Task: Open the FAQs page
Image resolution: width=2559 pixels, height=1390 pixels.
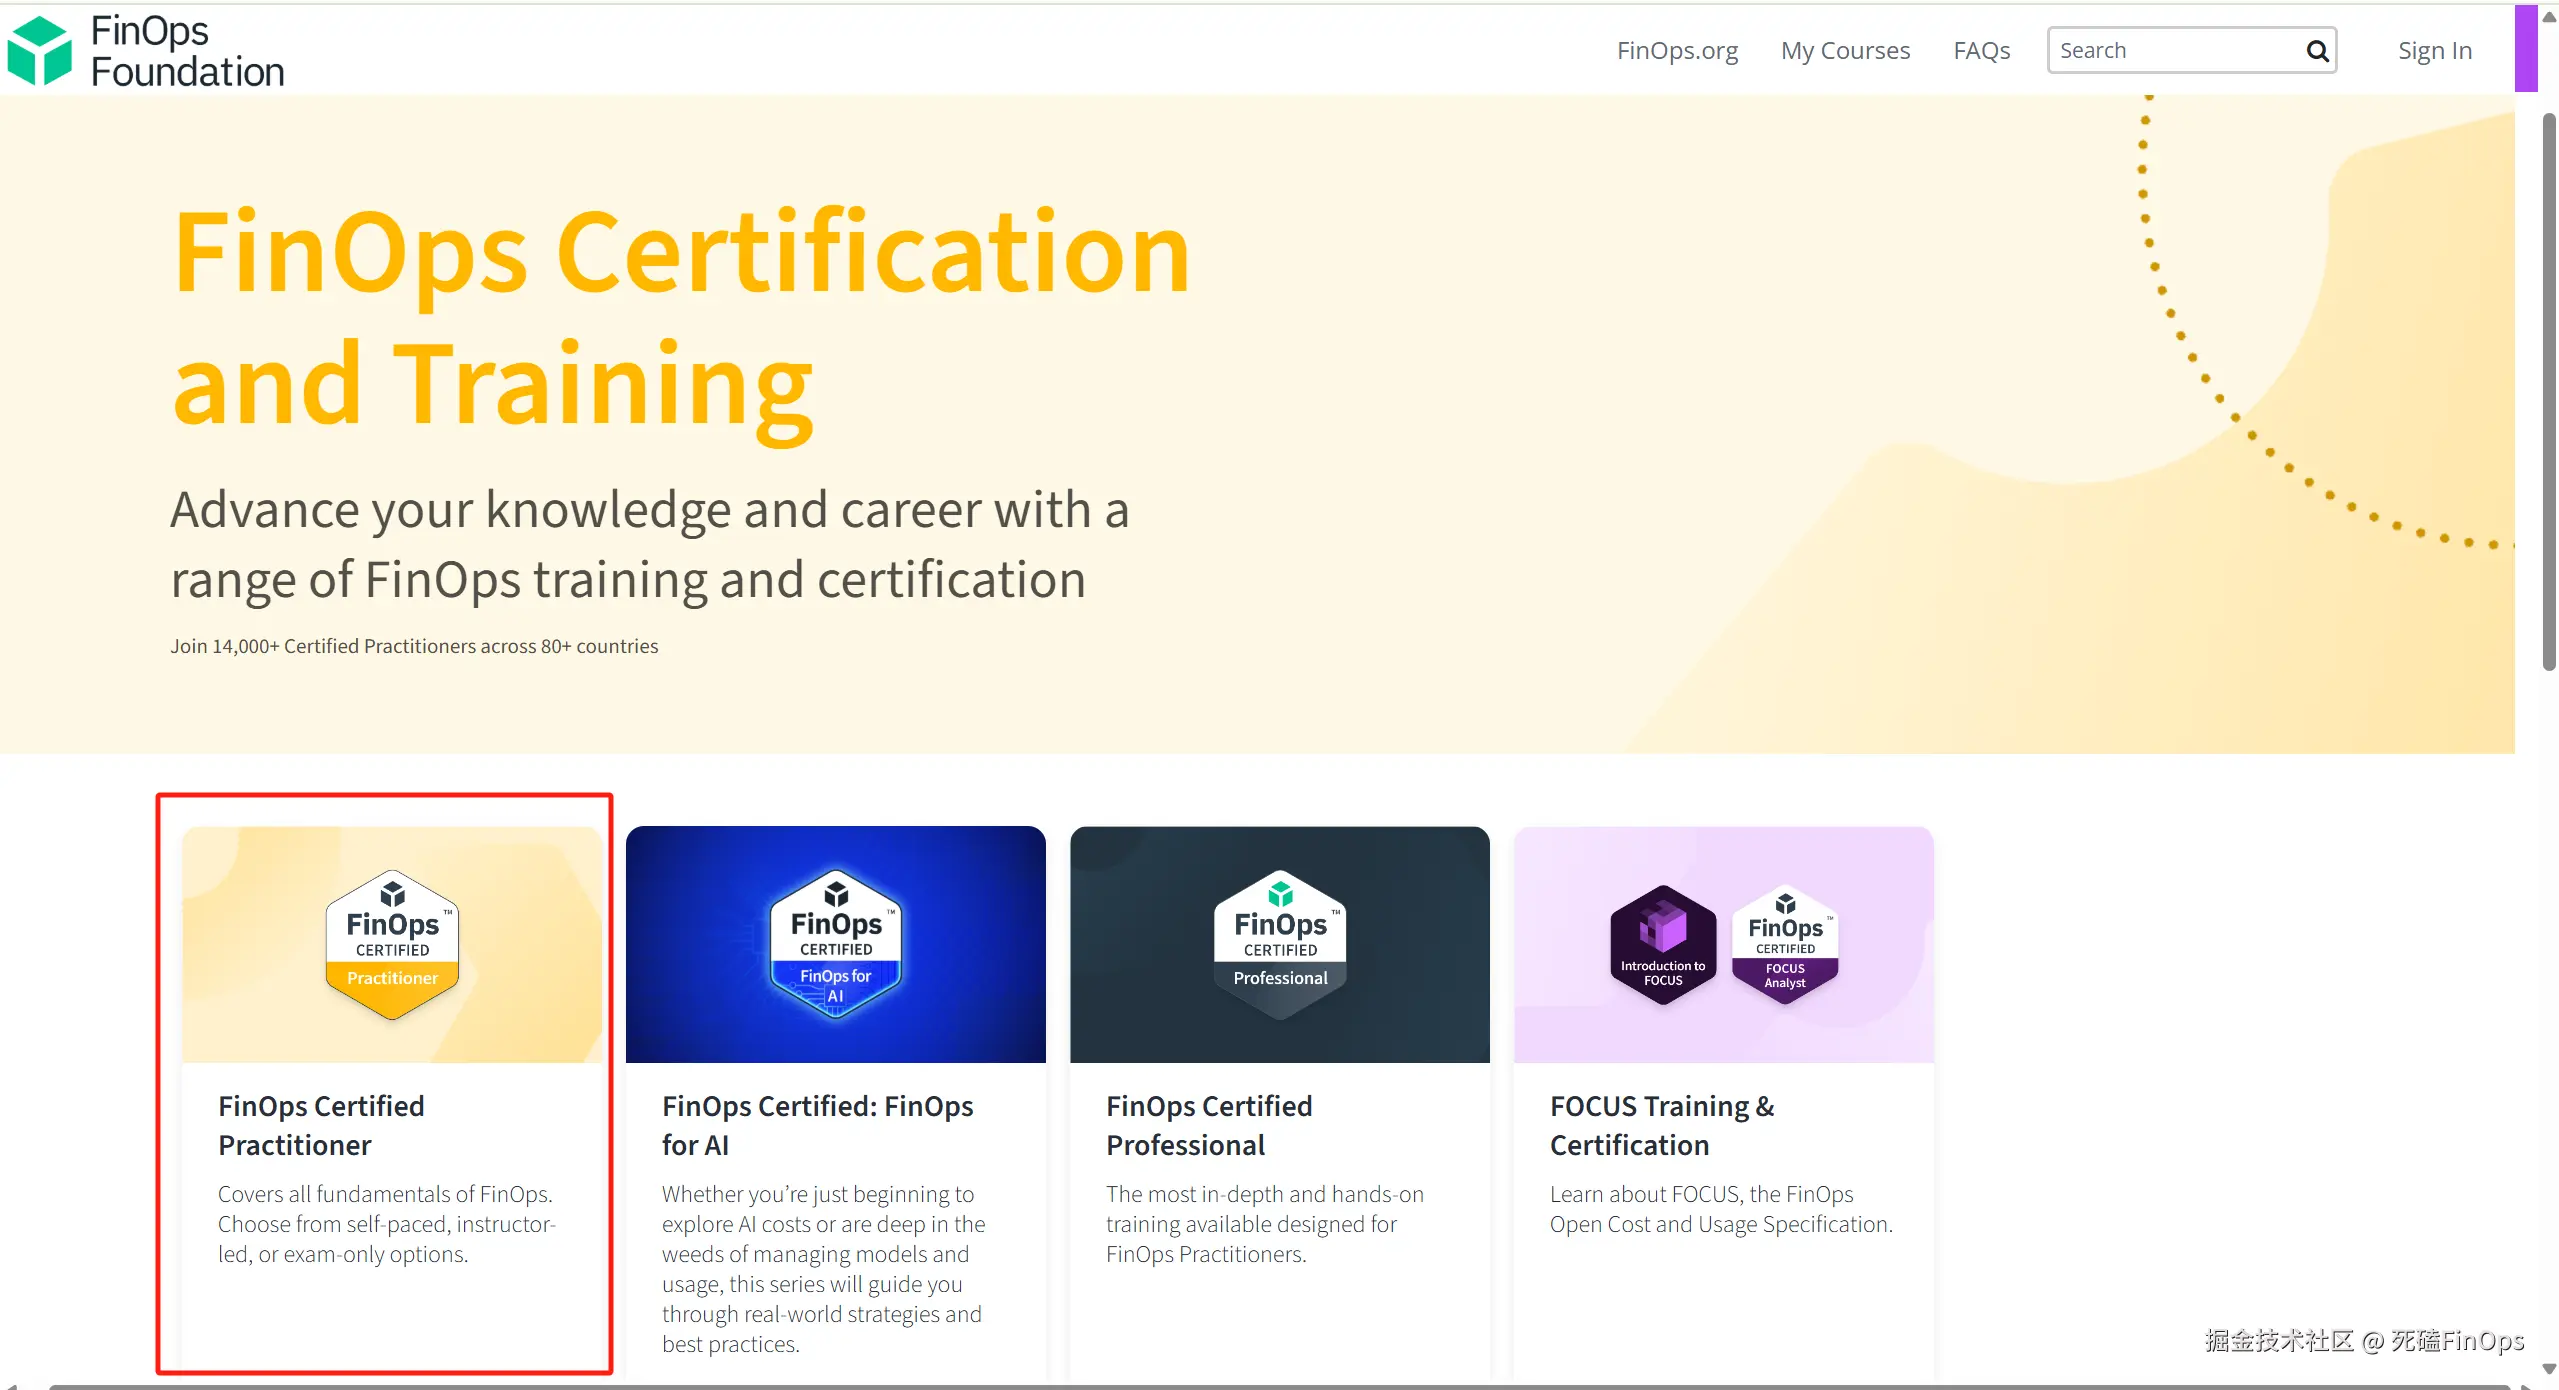Action: (1981, 51)
